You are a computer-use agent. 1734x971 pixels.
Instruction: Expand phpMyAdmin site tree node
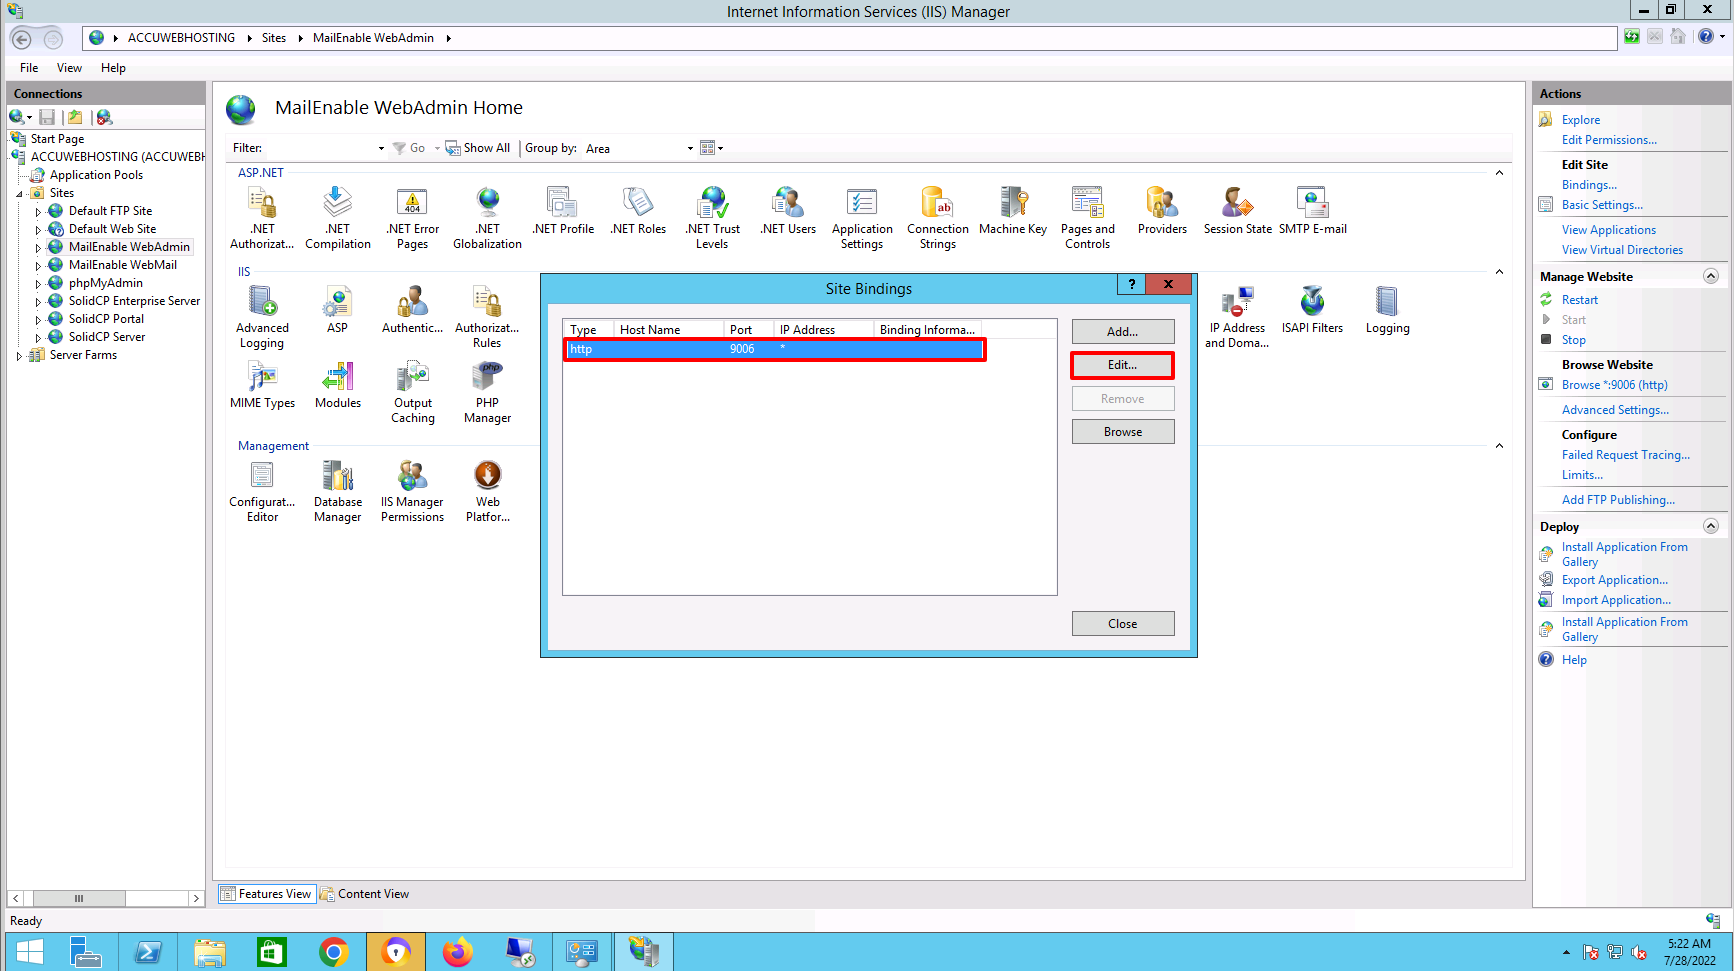pyautogui.click(x=38, y=284)
